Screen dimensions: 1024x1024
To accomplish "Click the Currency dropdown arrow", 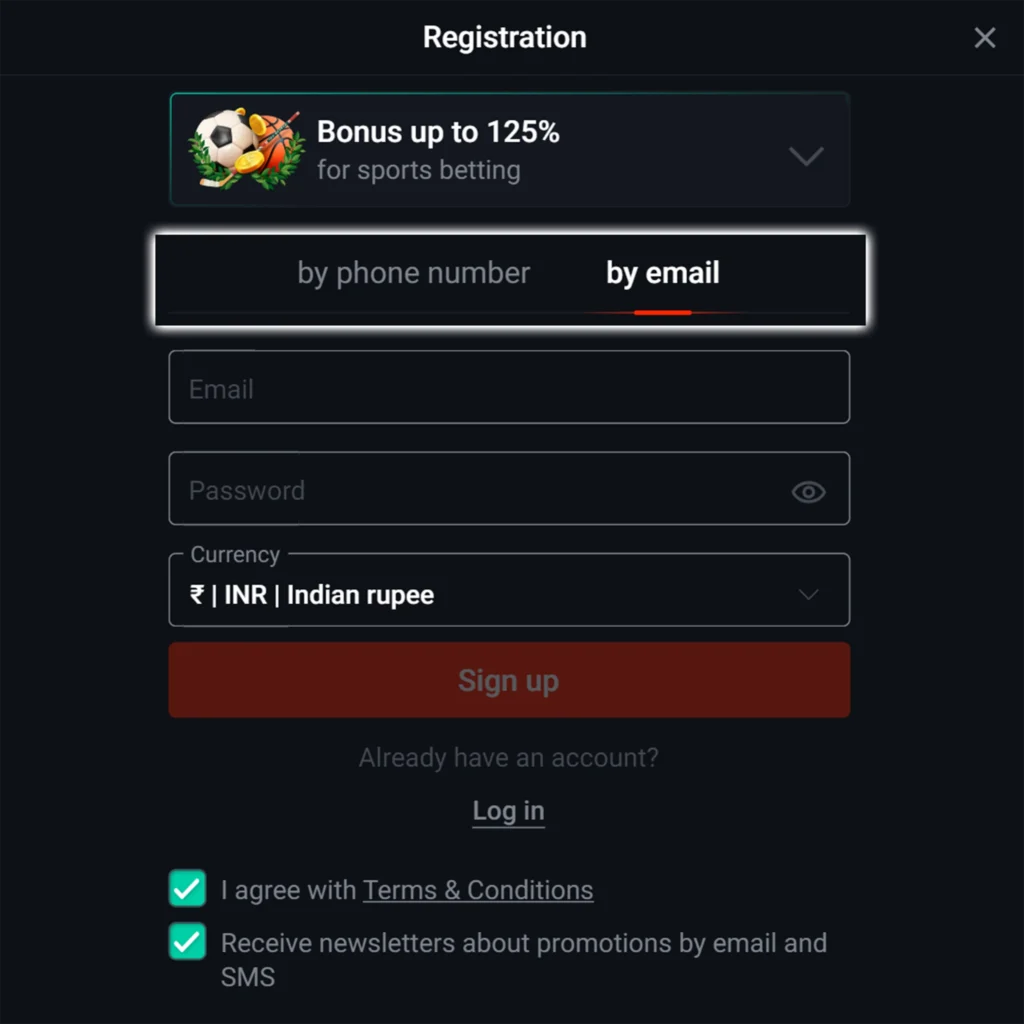I will point(808,595).
